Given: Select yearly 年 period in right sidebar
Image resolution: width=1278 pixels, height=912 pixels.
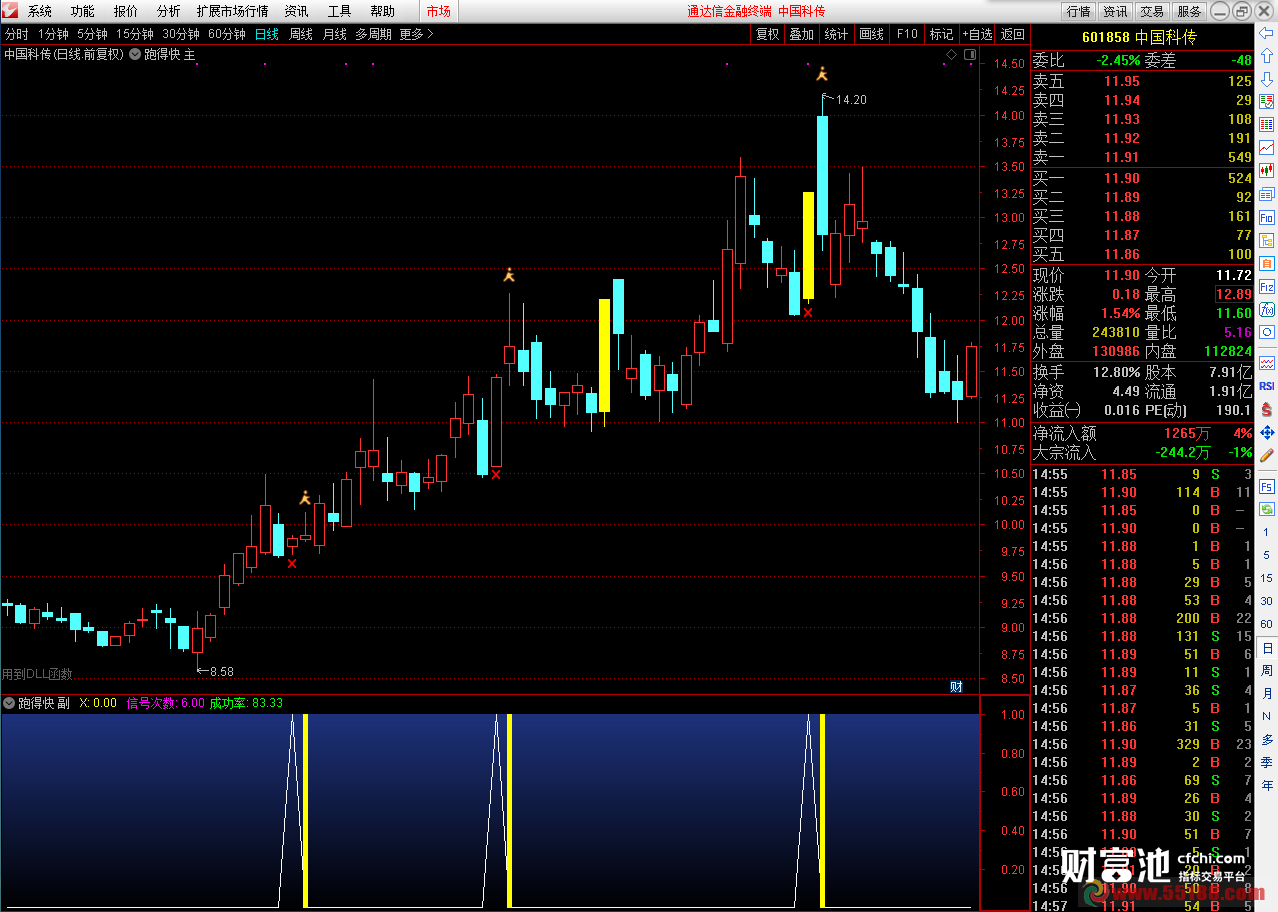Looking at the screenshot, I should (x=1267, y=786).
